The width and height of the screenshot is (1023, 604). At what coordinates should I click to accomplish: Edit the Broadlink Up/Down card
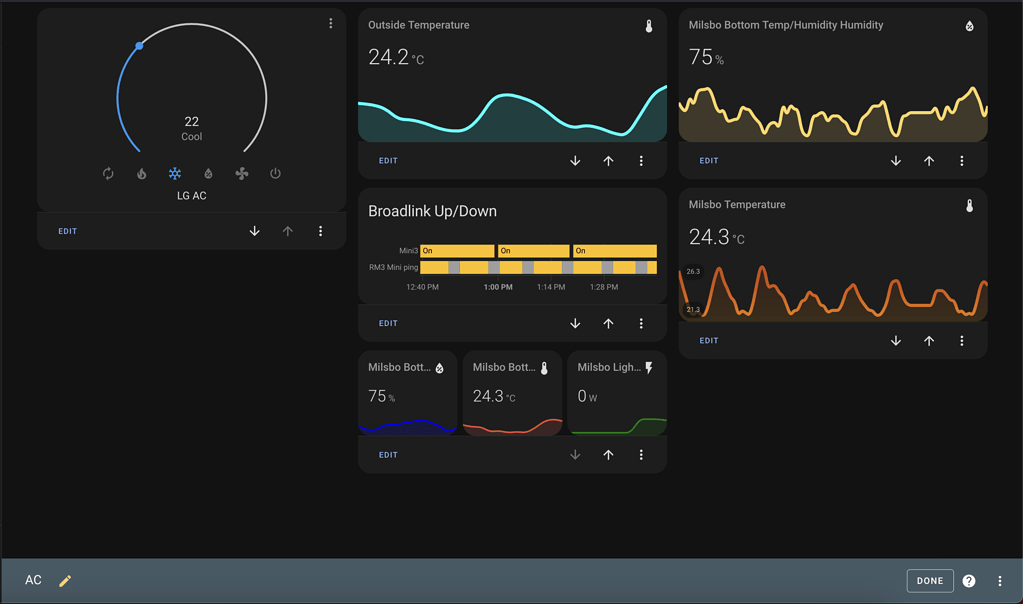387,323
